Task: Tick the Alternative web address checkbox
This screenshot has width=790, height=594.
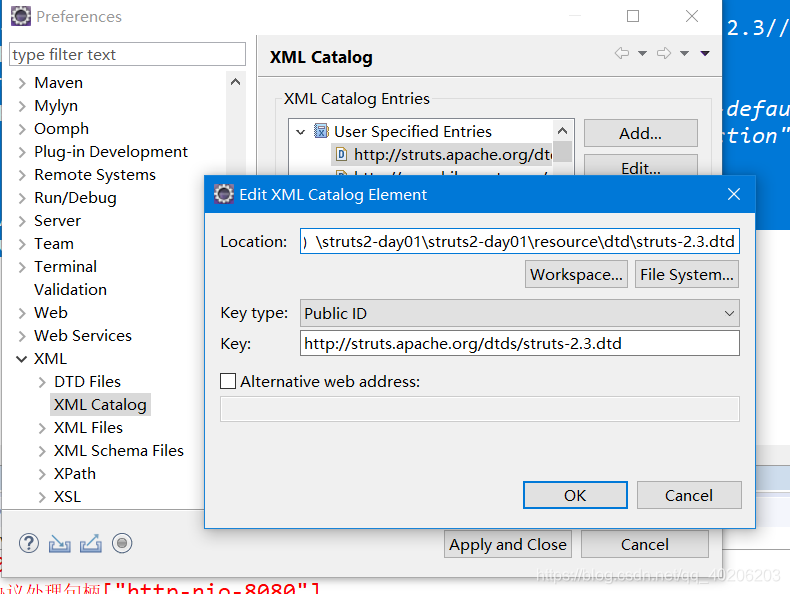Action: pos(228,381)
